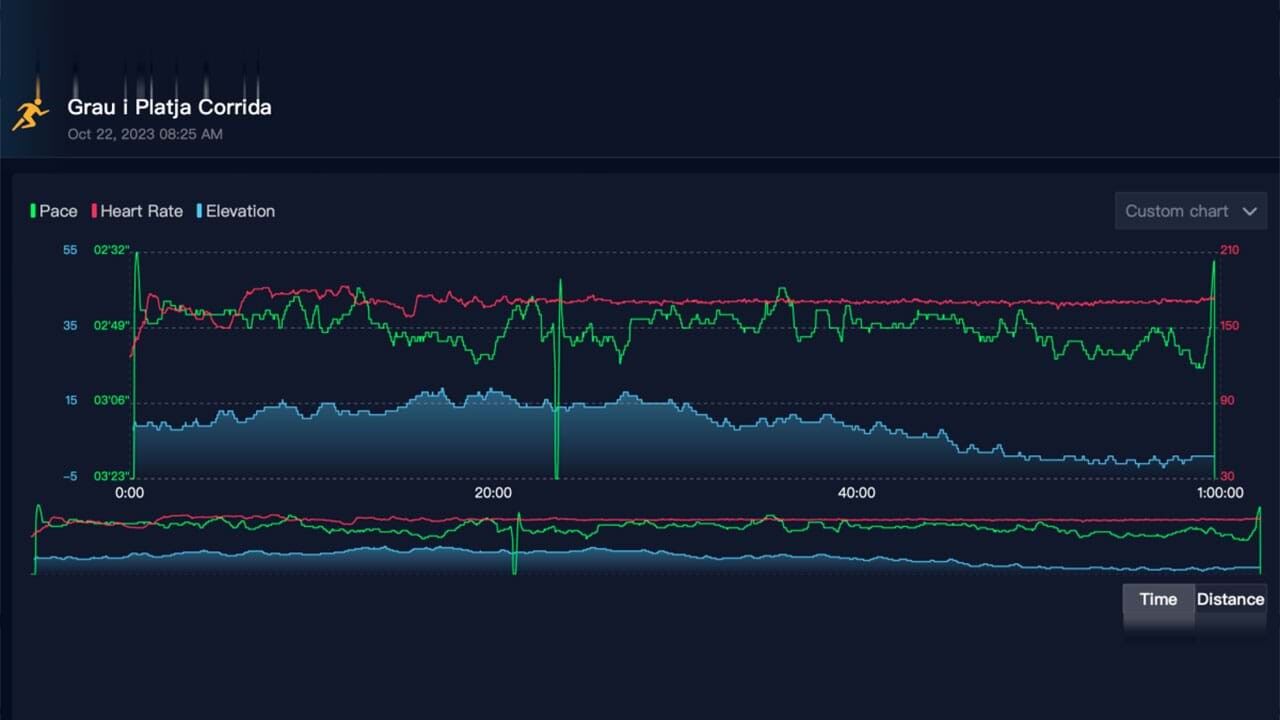Viewport: 1280px width, 720px height.
Task: Click the 02'32" pace axis label
Action: click(111, 250)
